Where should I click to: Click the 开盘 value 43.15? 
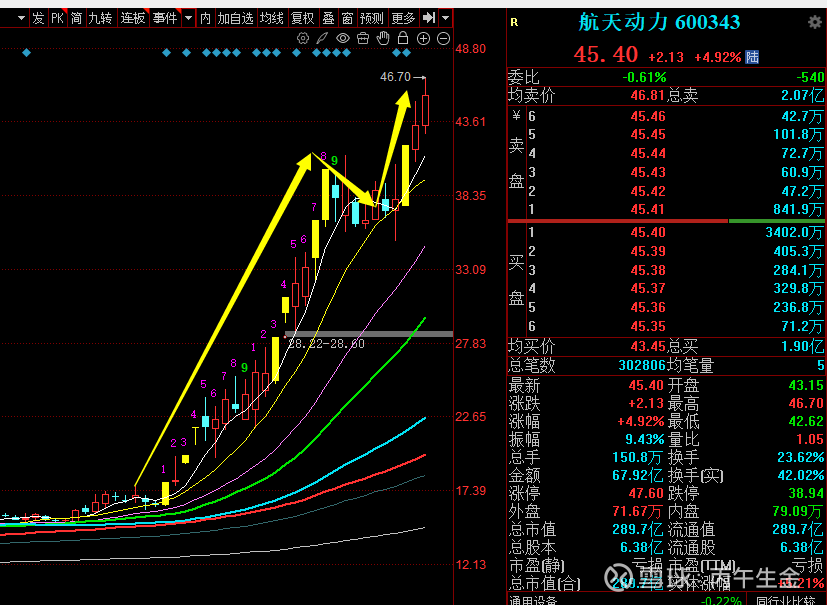[806, 385]
